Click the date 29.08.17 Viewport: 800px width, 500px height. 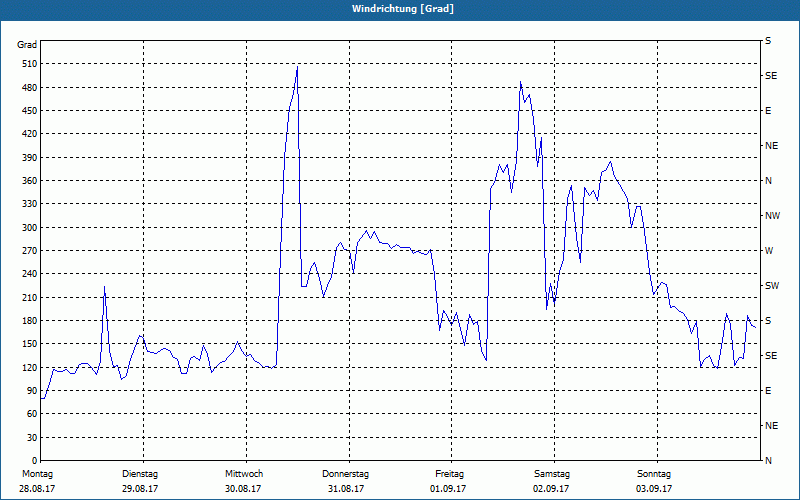pos(140,489)
